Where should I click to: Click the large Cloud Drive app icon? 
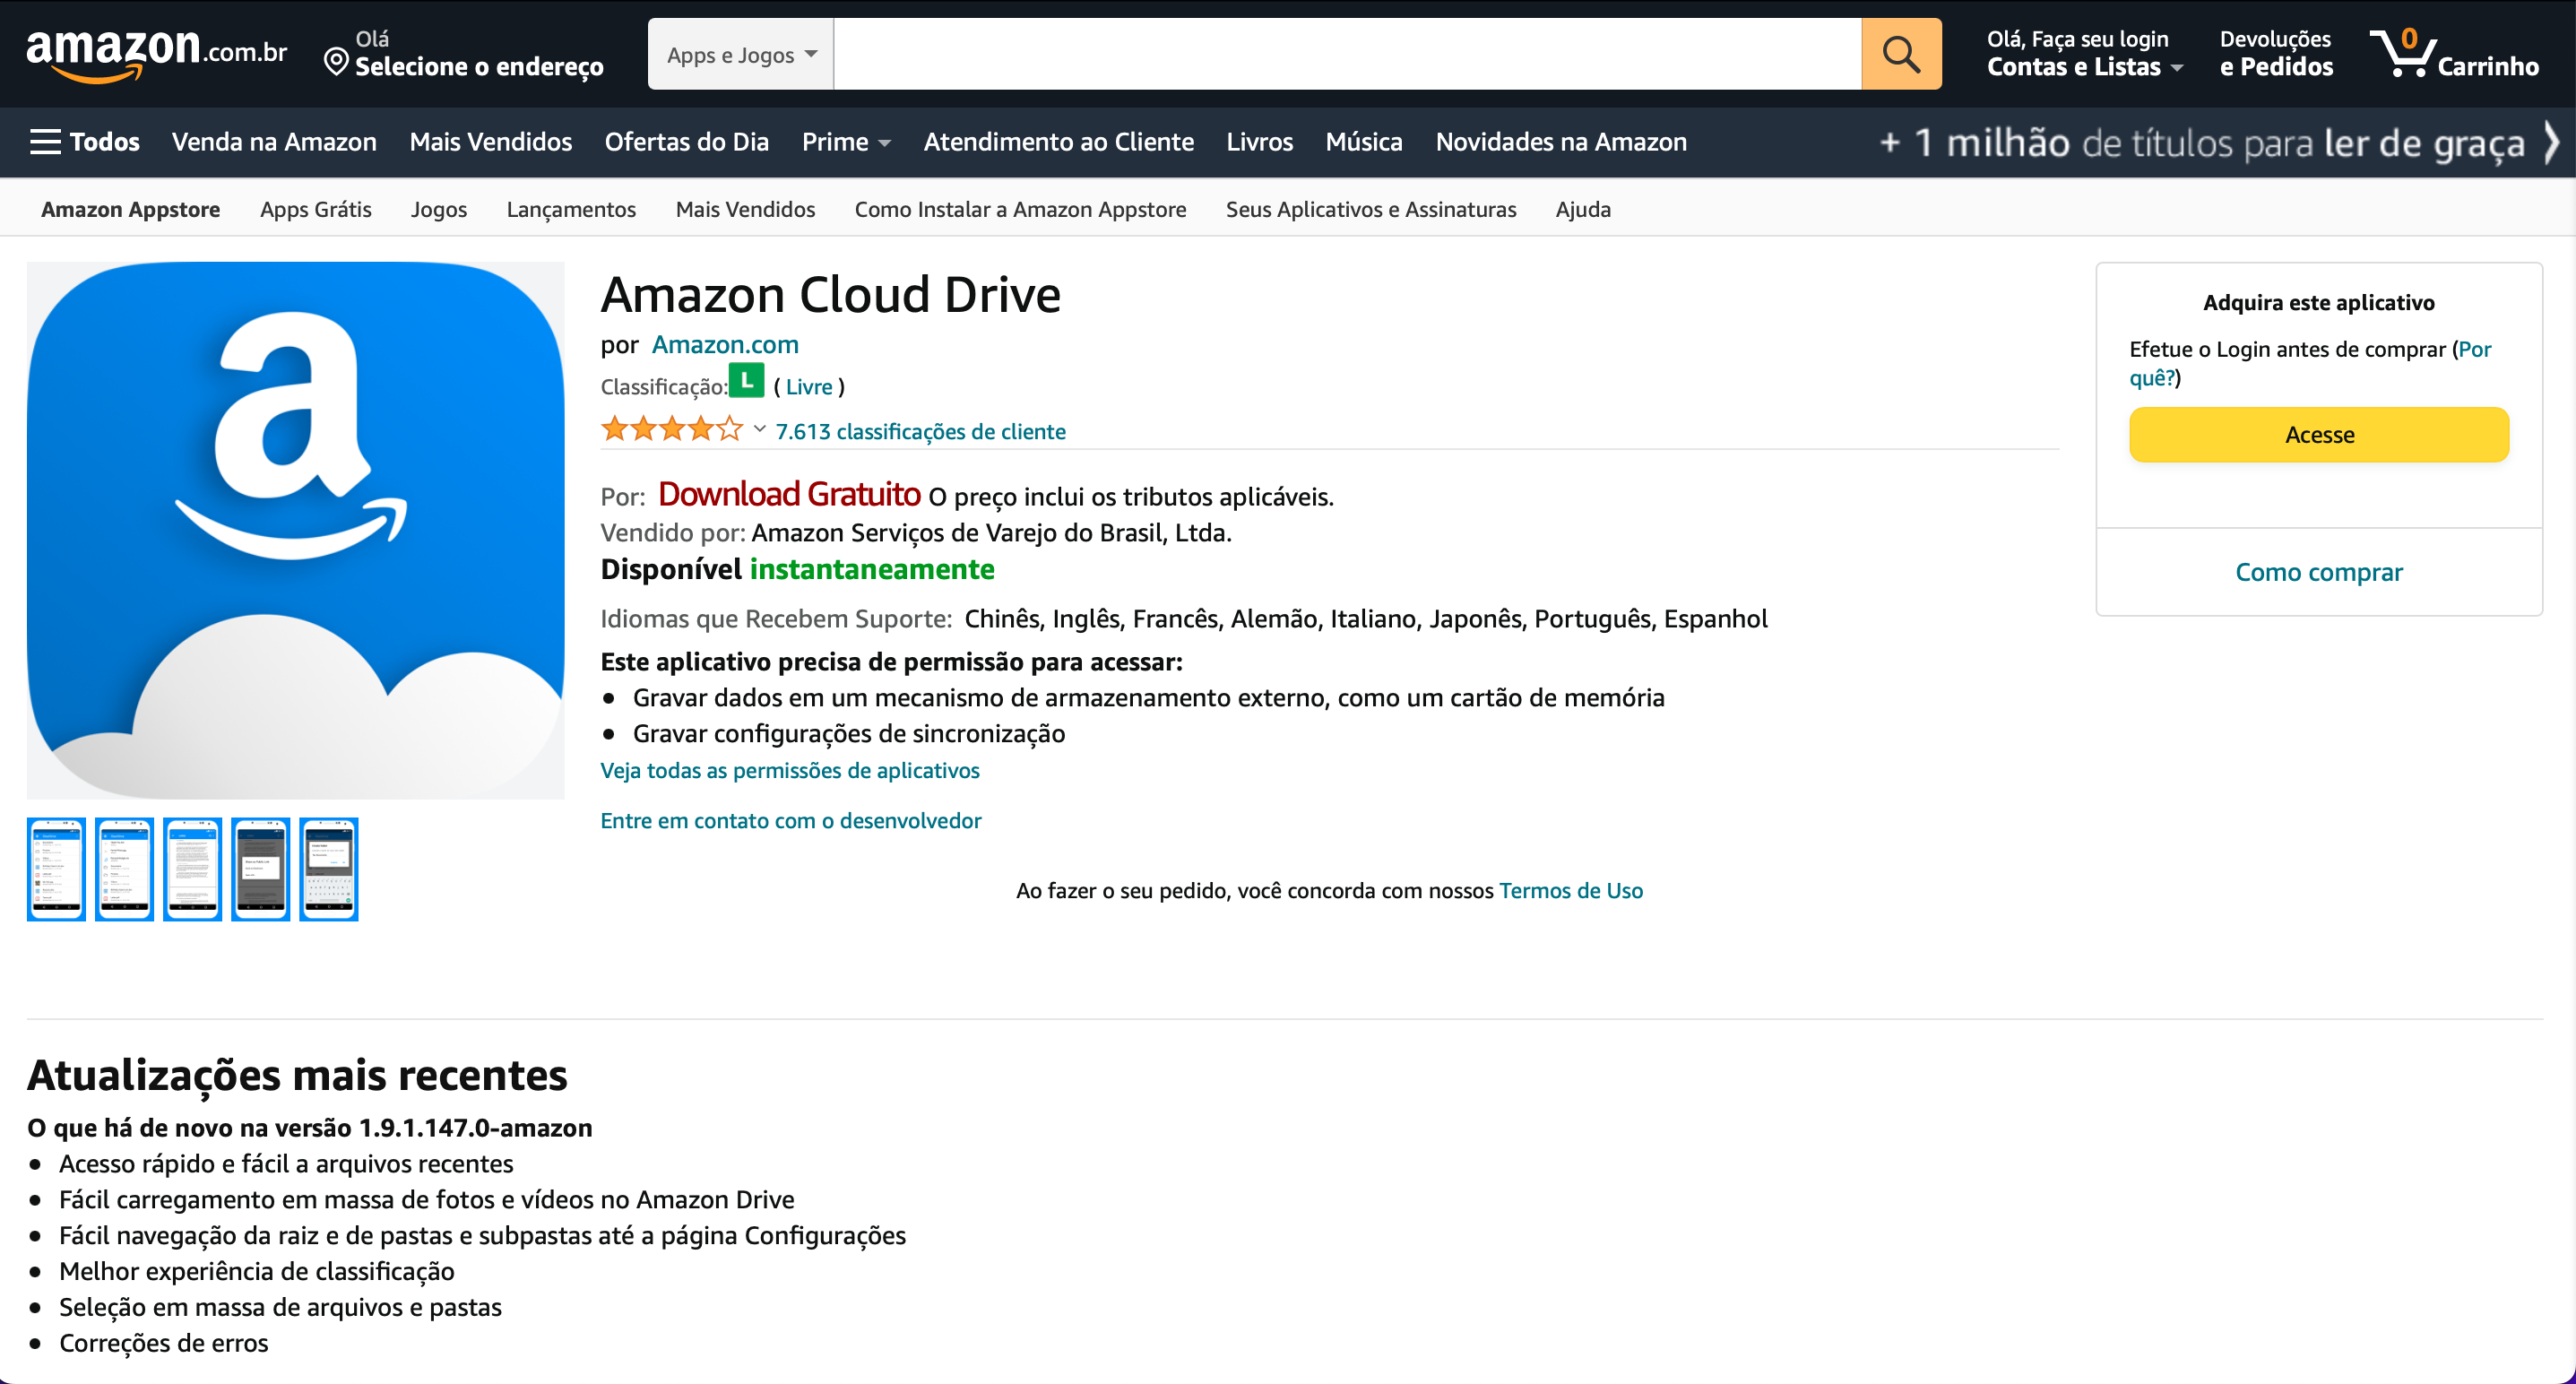tap(296, 530)
